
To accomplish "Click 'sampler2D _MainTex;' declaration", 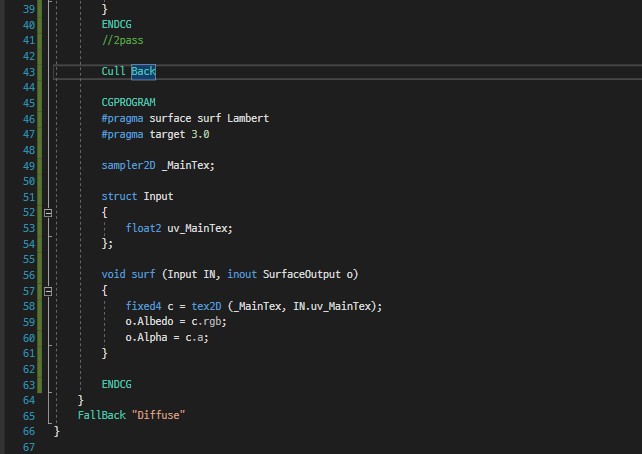I will [158, 165].
